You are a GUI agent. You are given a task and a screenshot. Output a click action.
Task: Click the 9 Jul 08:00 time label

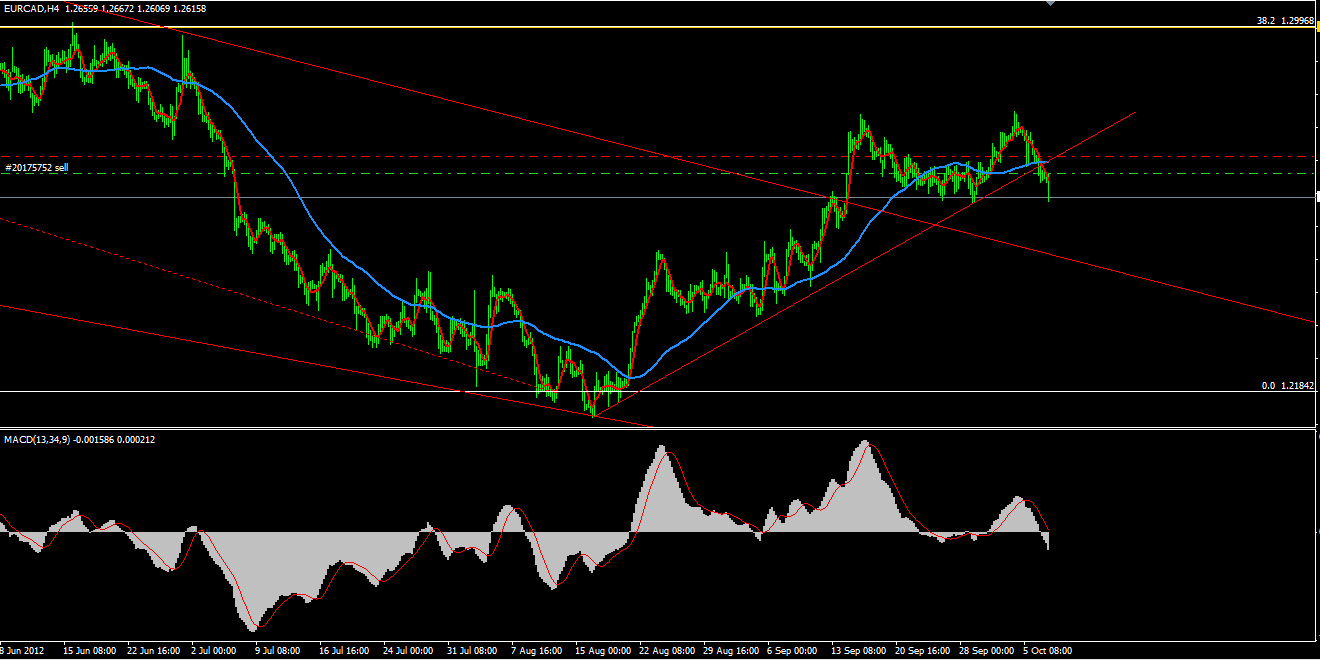280,651
